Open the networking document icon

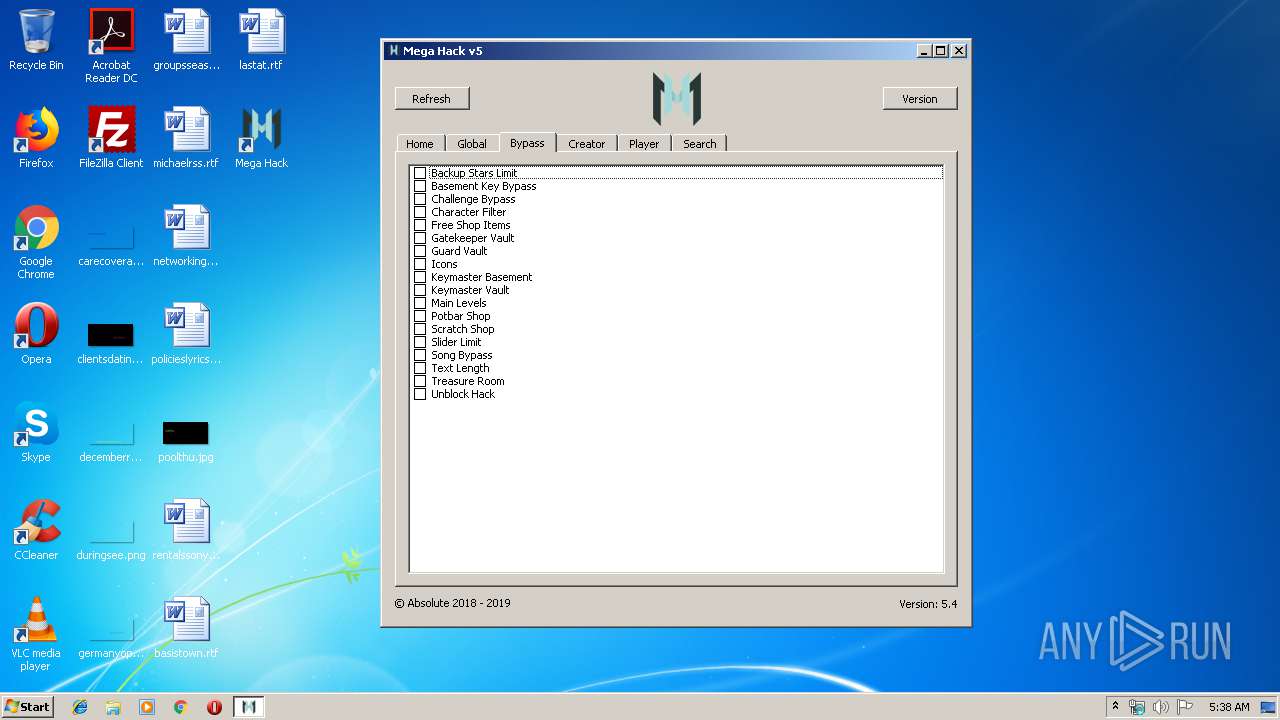(x=186, y=236)
